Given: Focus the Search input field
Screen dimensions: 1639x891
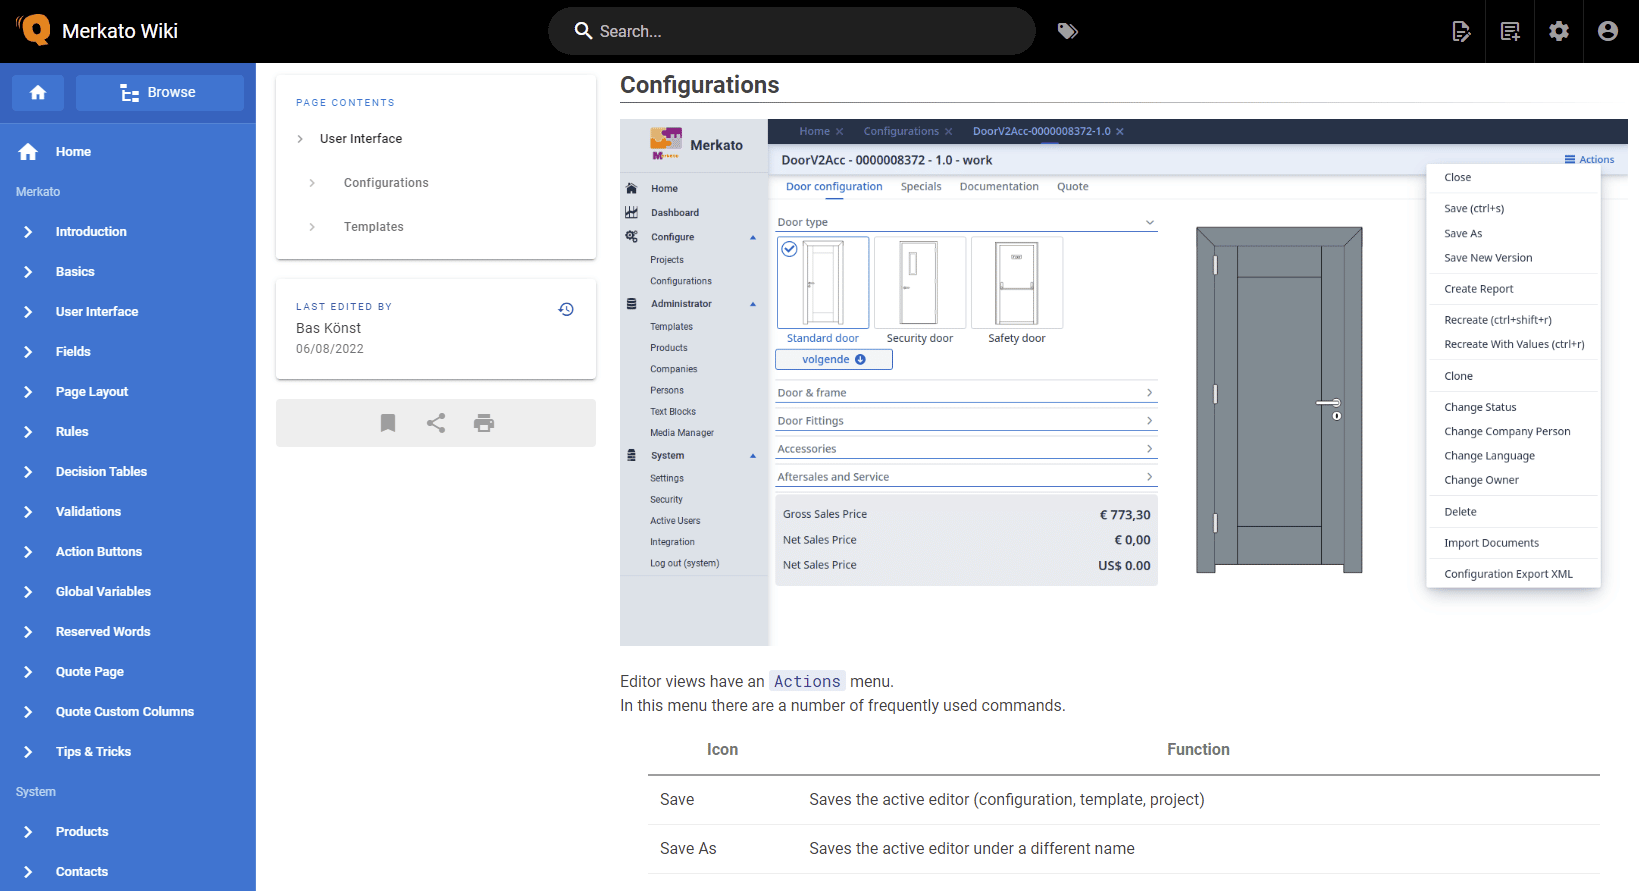Looking at the screenshot, I should [x=792, y=31].
